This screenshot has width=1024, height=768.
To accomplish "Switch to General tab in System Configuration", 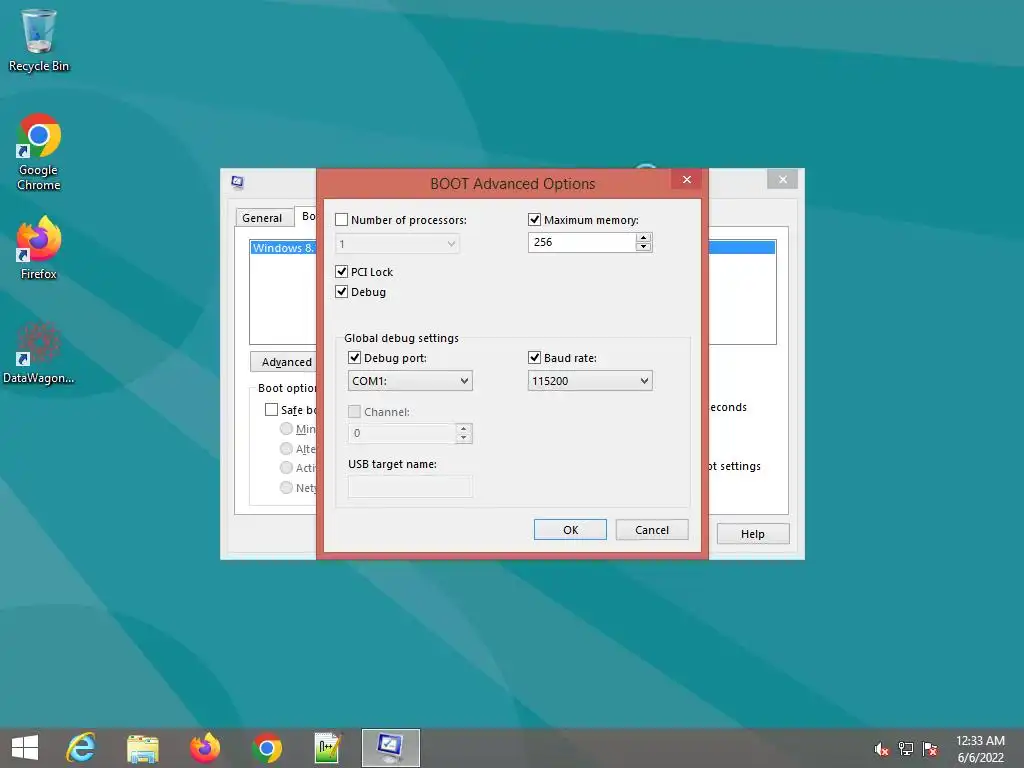I will pyautogui.click(x=262, y=217).
